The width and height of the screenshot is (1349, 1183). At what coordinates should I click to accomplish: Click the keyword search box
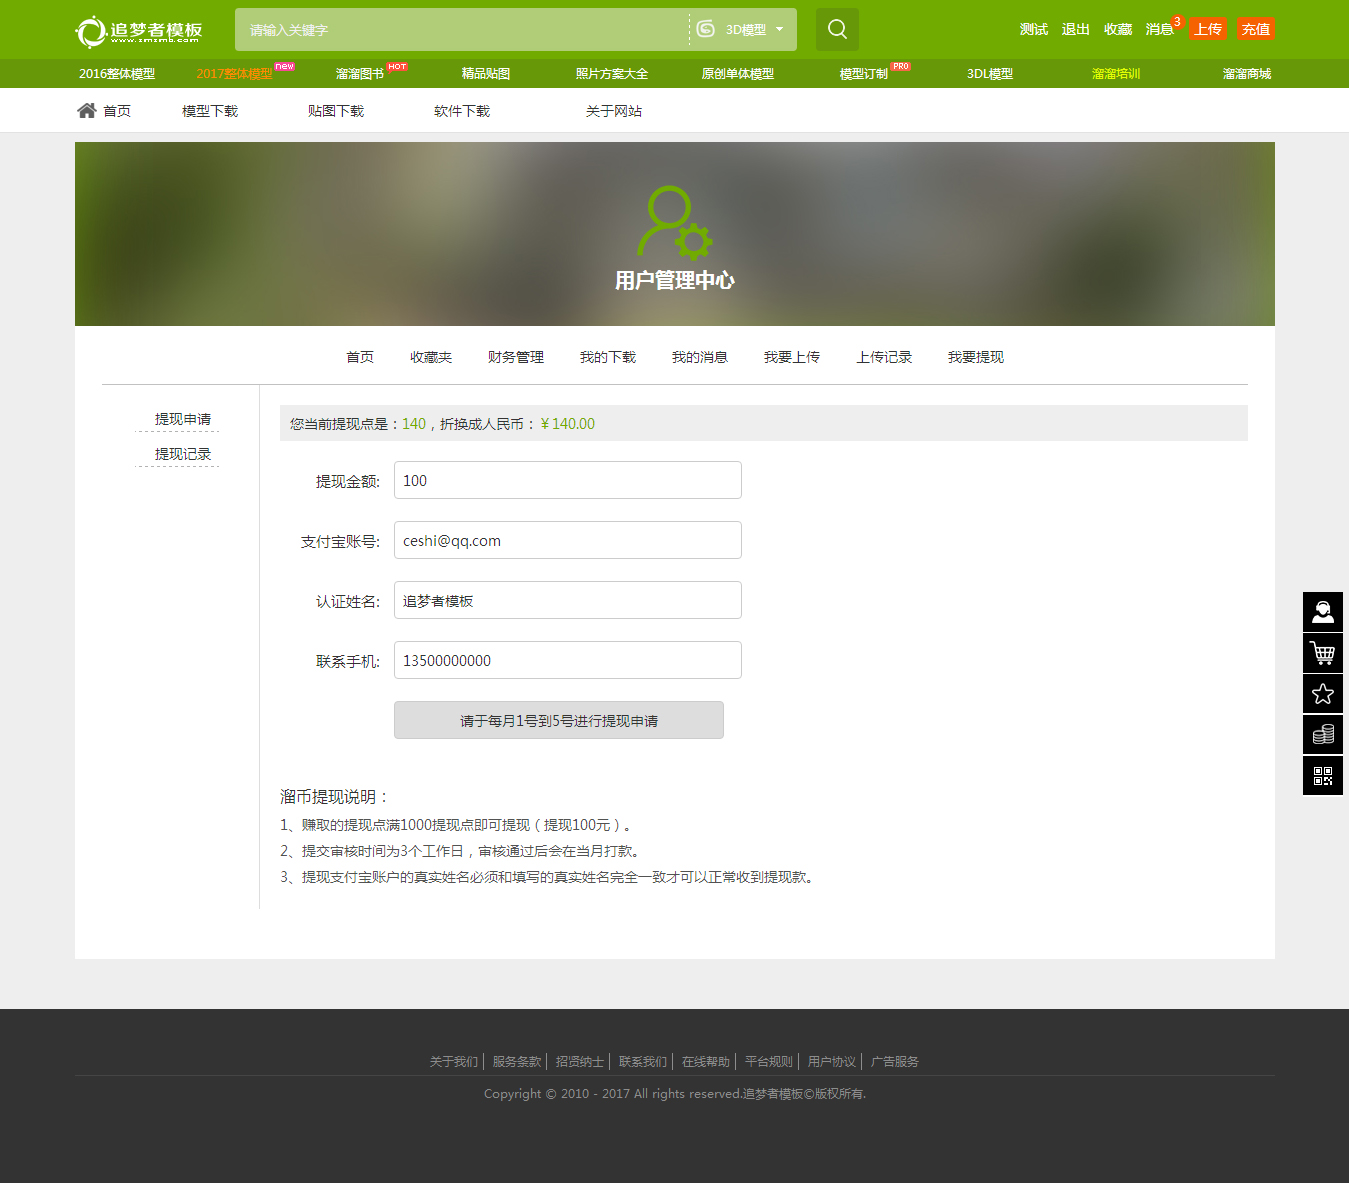pos(460,30)
